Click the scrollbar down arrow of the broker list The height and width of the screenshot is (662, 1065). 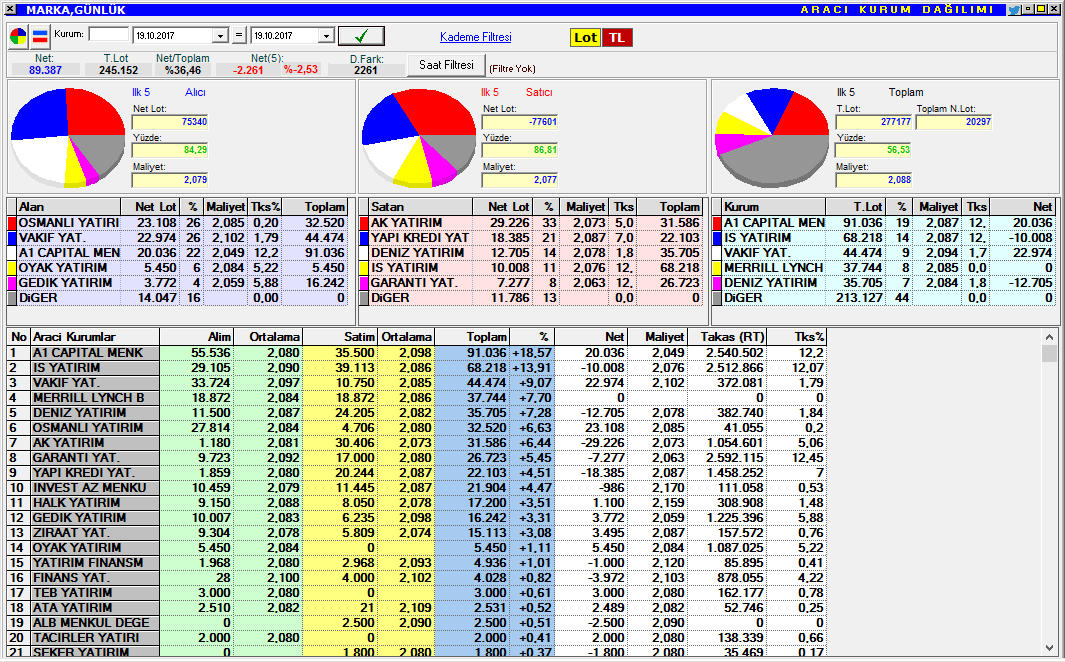[1049, 648]
